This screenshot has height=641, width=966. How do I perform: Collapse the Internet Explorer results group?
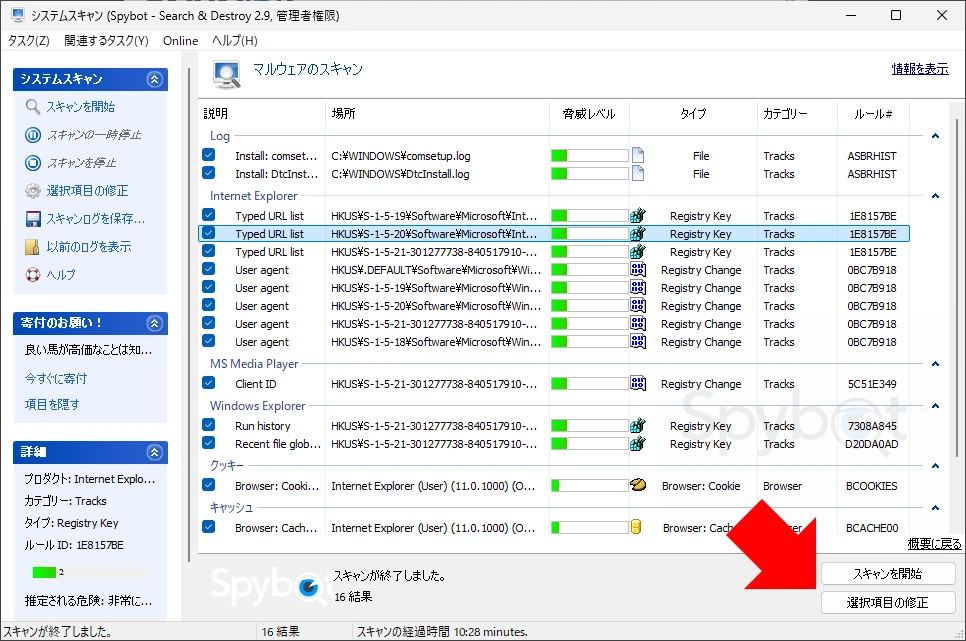[935, 196]
